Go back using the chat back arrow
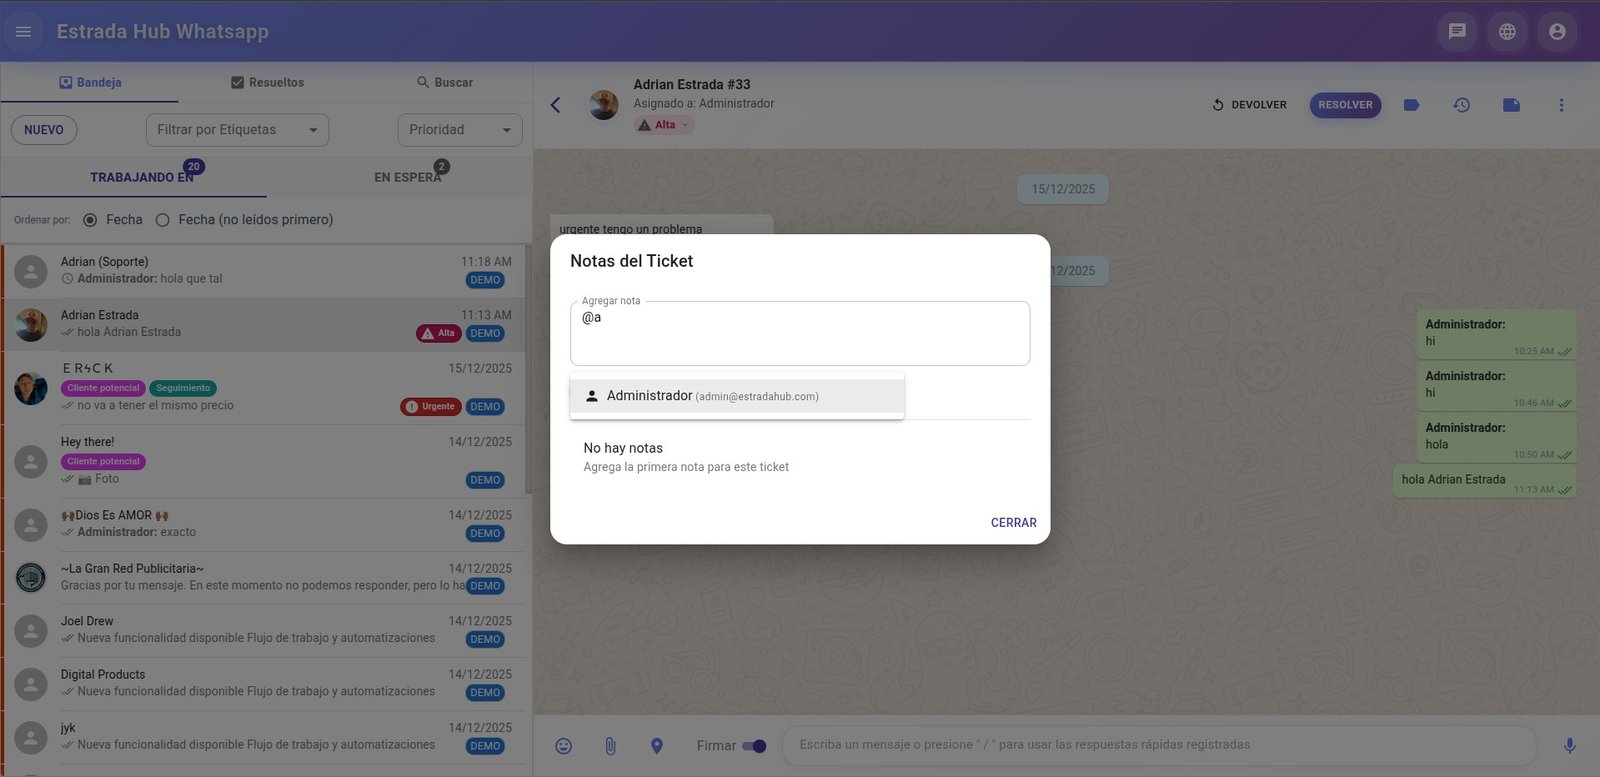This screenshot has height=777, width=1600. tap(555, 105)
